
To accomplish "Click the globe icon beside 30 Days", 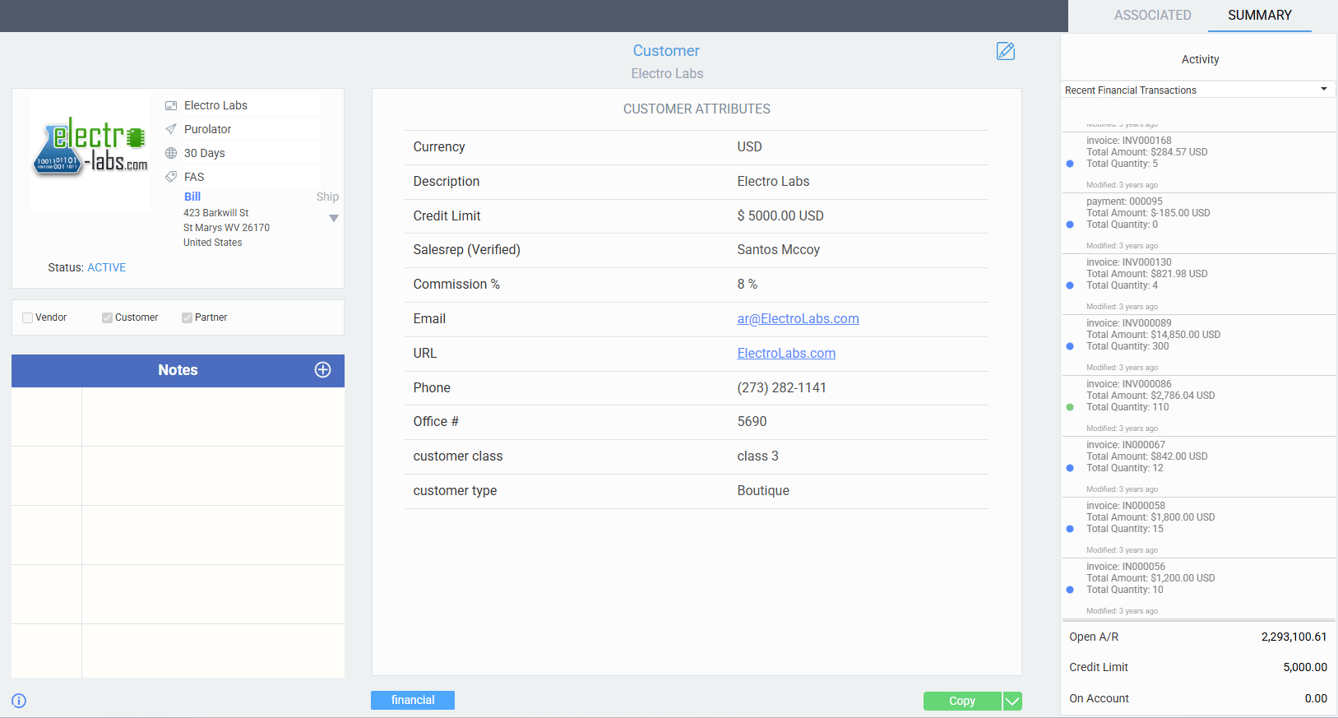I will 171,153.
